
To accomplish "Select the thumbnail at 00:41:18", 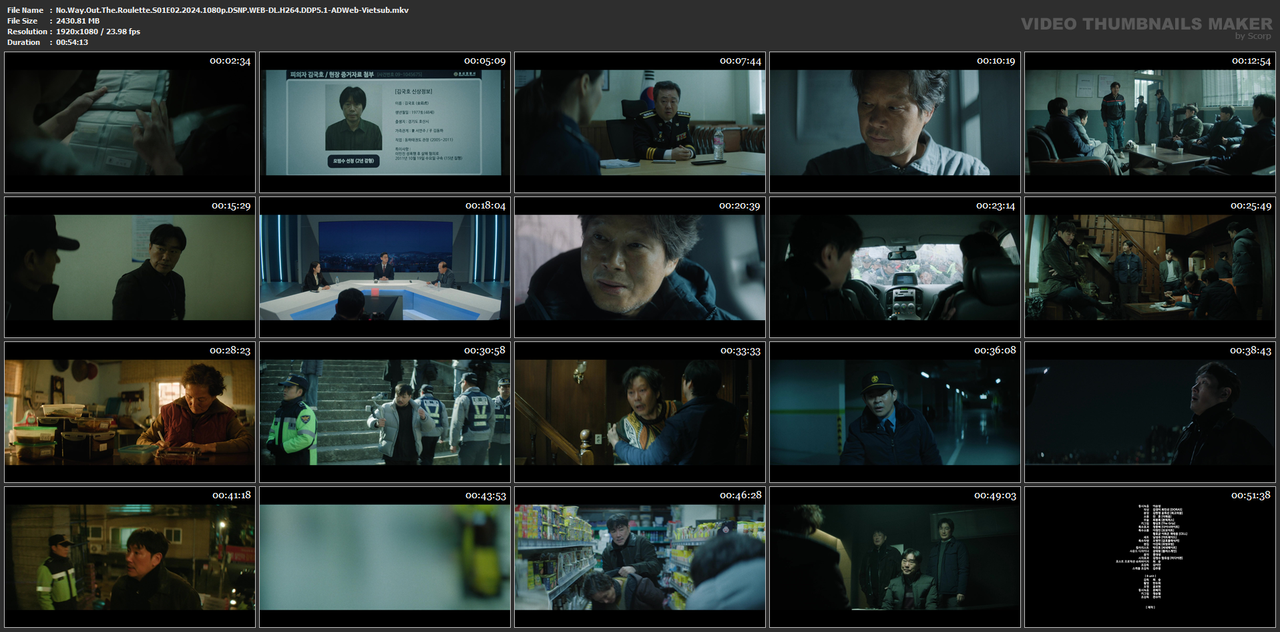I will click(129, 557).
